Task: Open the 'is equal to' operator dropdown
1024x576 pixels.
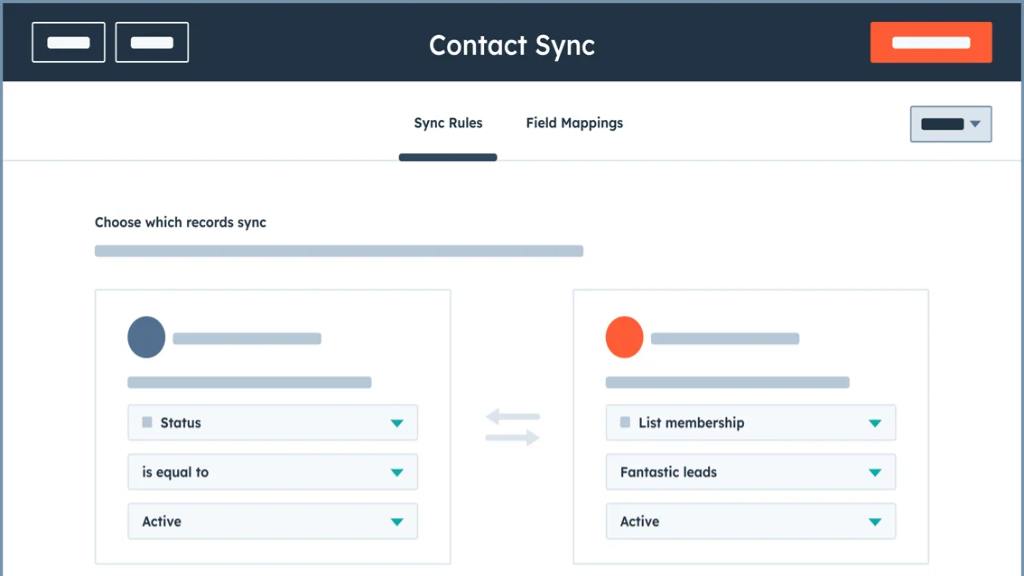Action: (x=272, y=472)
